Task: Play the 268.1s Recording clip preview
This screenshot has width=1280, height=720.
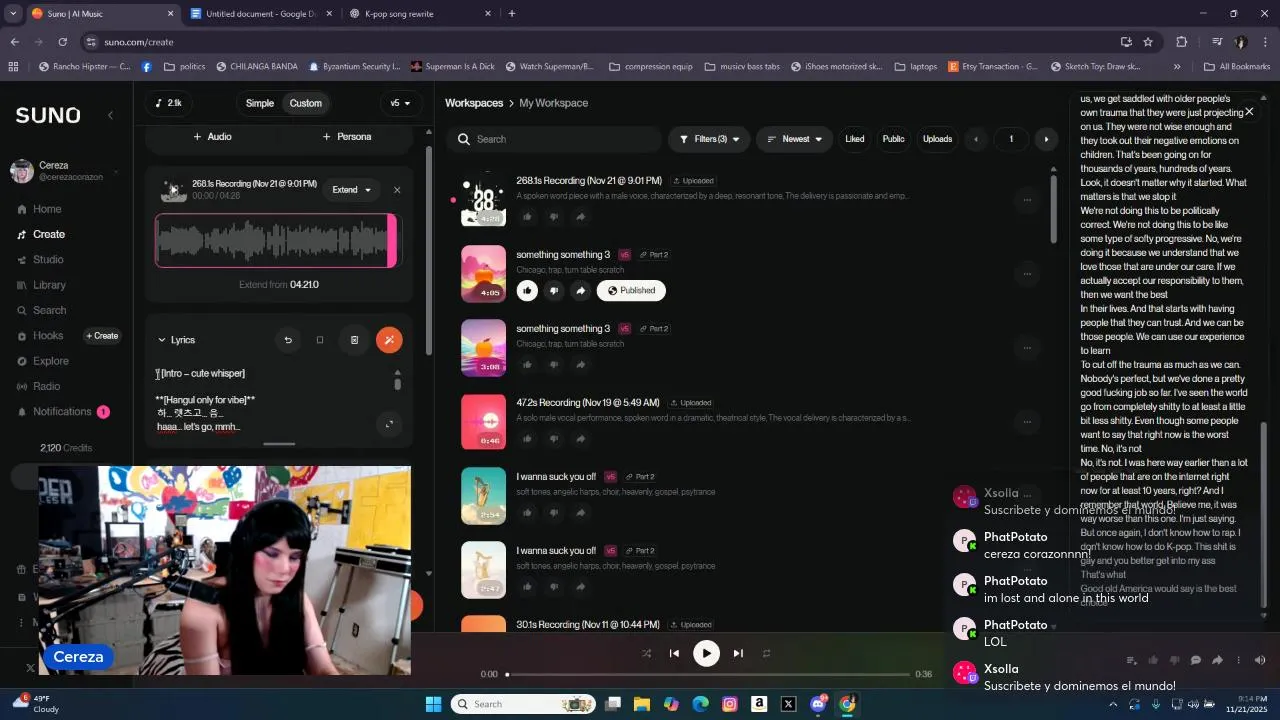Action: tap(174, 190)
